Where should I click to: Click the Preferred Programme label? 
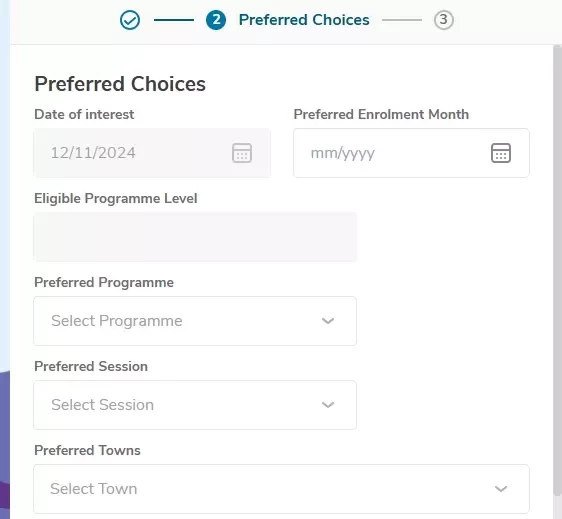104,283
